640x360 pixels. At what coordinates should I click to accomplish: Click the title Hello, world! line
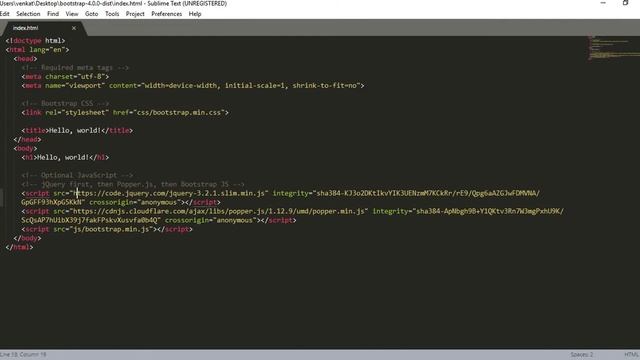point(77,131)
